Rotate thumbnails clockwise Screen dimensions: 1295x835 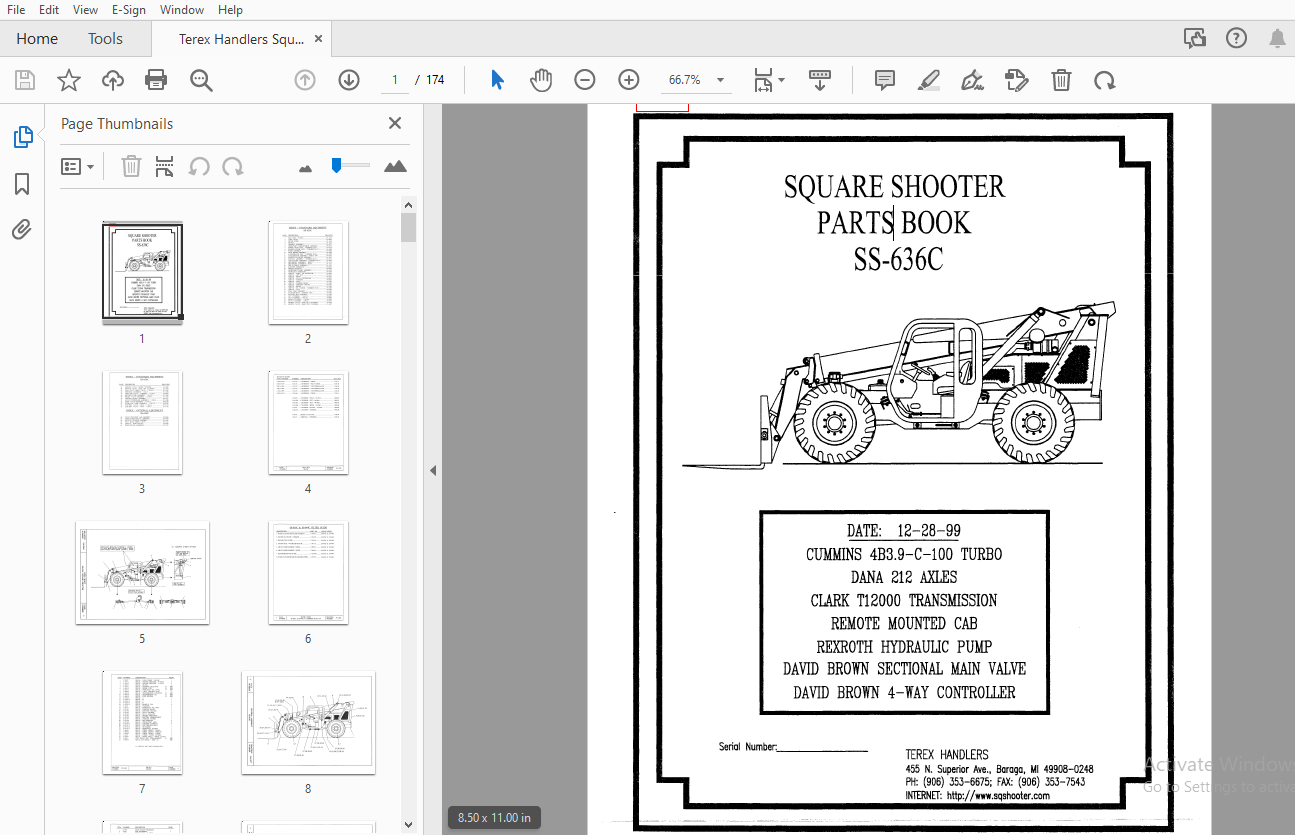point(233,166)
